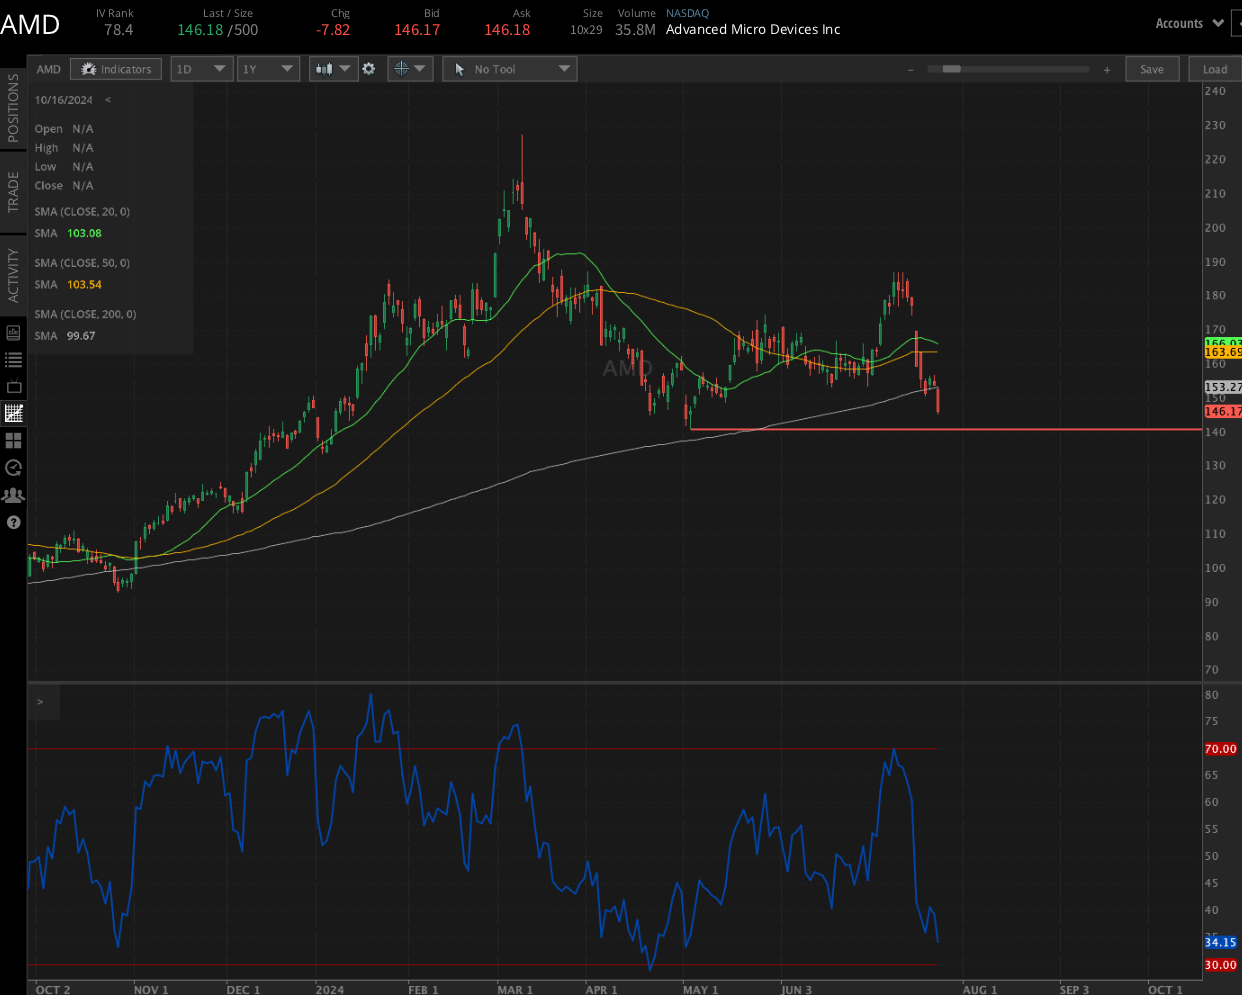Screen dimensions: 1242x995
Task: Switch to the grid quotes view icon
Action: [13, 440]
